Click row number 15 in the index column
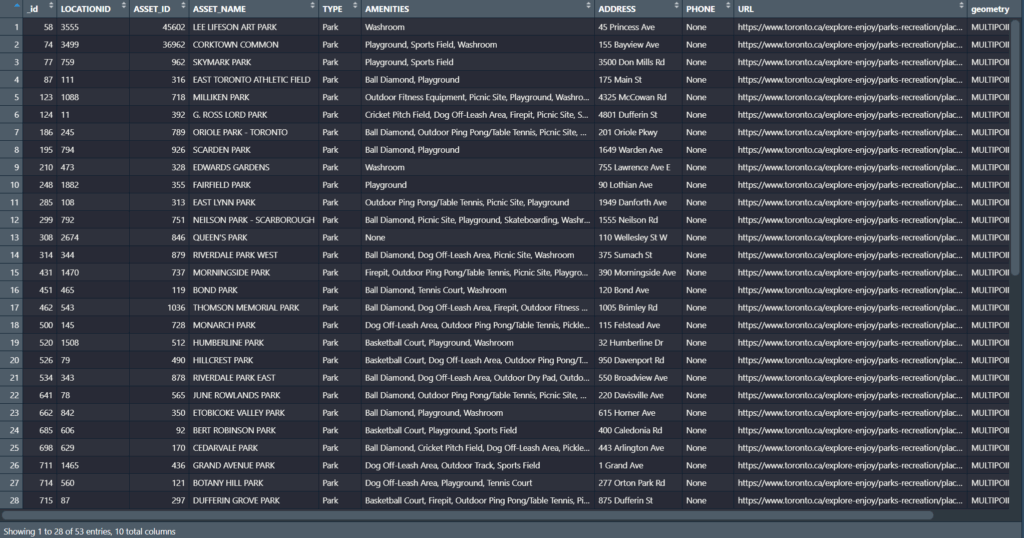Viewport: 1024px width, 538px height. coord(15,272)
